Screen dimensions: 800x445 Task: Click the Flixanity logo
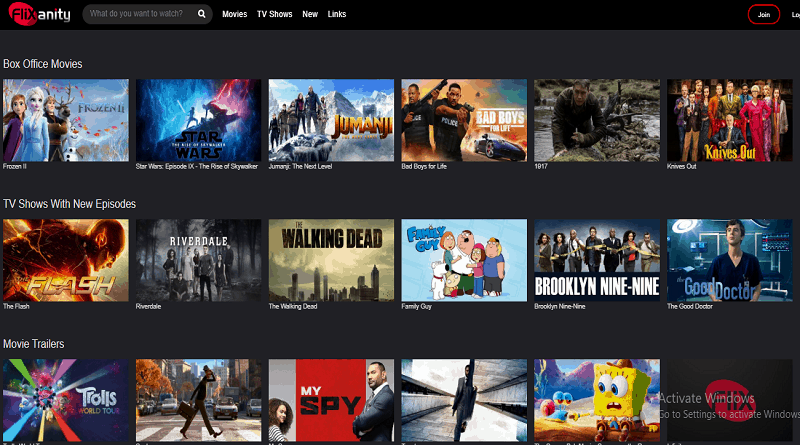pyautogui.click(x=39, y=14)
